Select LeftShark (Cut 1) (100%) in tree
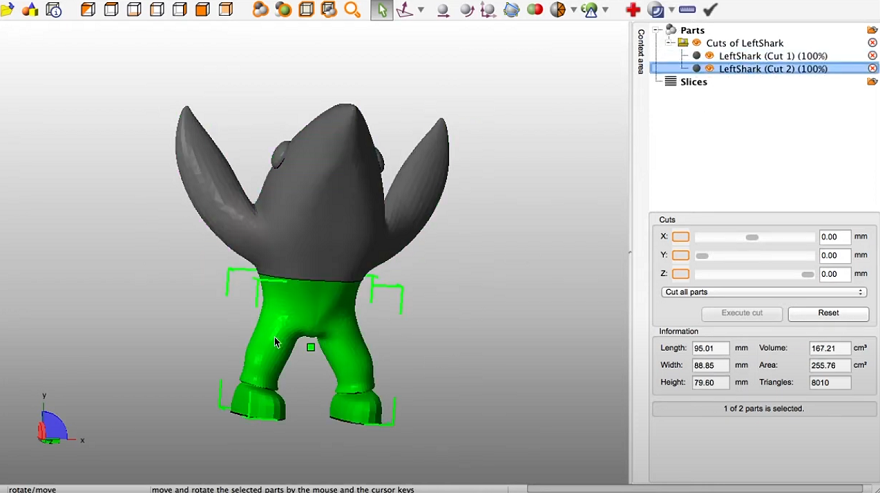This screenshot has width=880, height=493. coord(773,56)
